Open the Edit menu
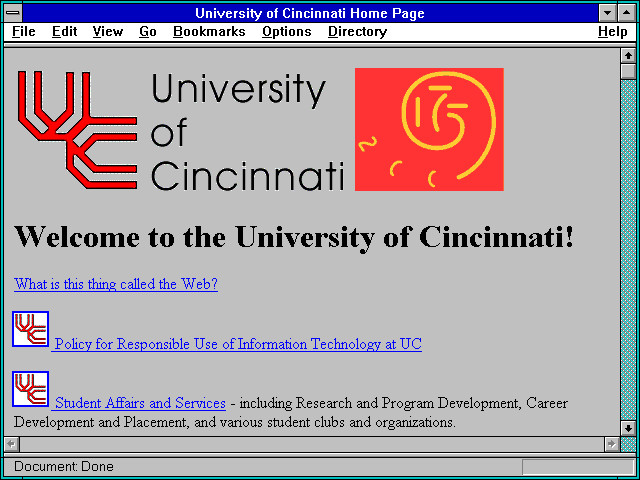 (64, 32)
